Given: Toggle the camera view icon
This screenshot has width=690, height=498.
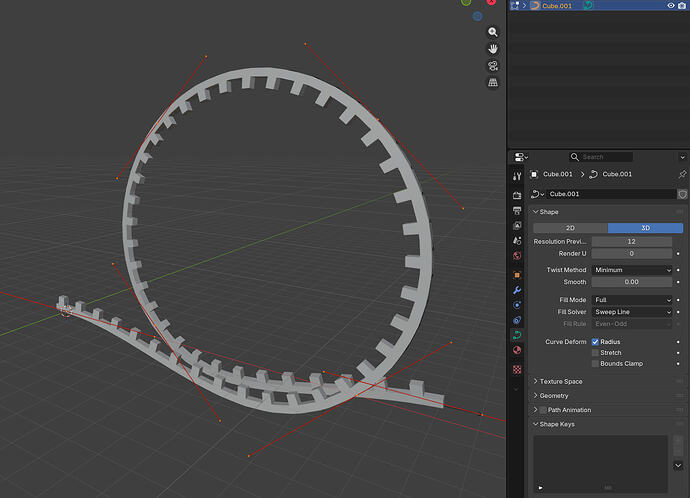Looking at the screenshot, I should pos(493,66).
